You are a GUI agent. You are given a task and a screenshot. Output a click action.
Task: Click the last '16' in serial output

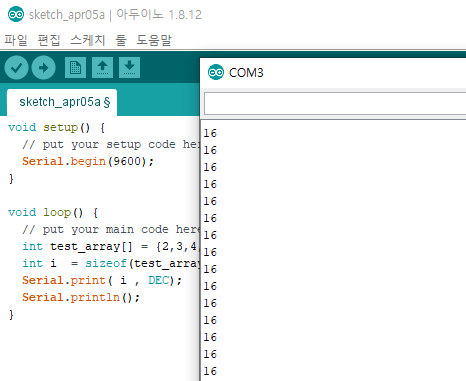click(210, 371)
